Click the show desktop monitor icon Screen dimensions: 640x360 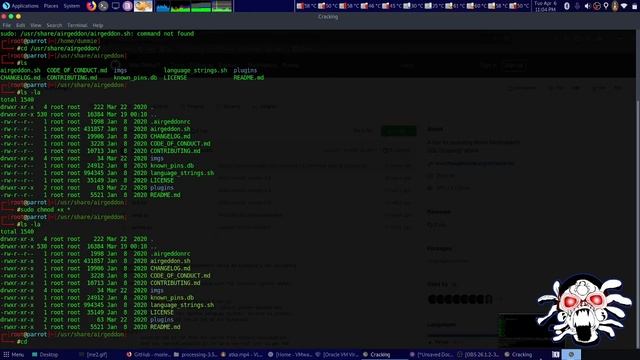click(116, 6)
